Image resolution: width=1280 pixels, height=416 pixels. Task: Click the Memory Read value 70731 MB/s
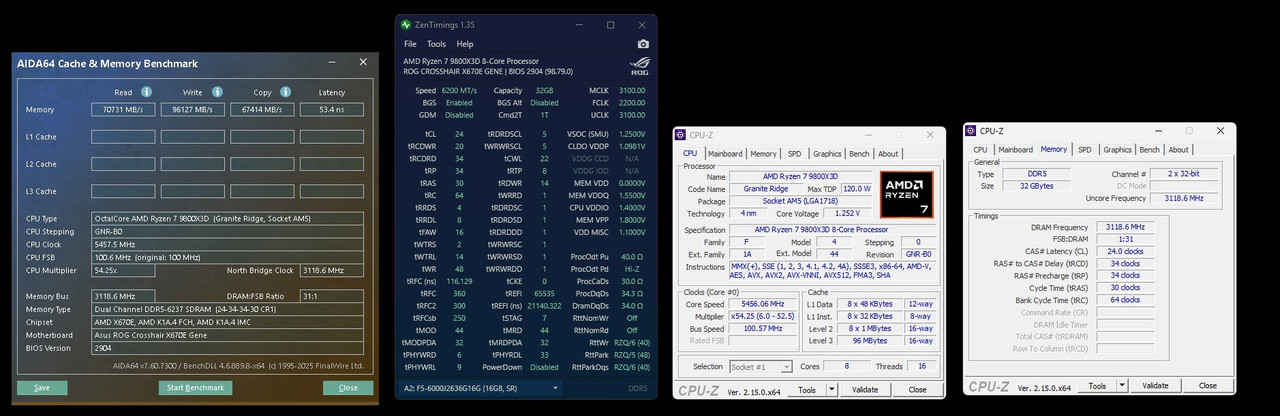pyautogui.click(x=122, y=109)
